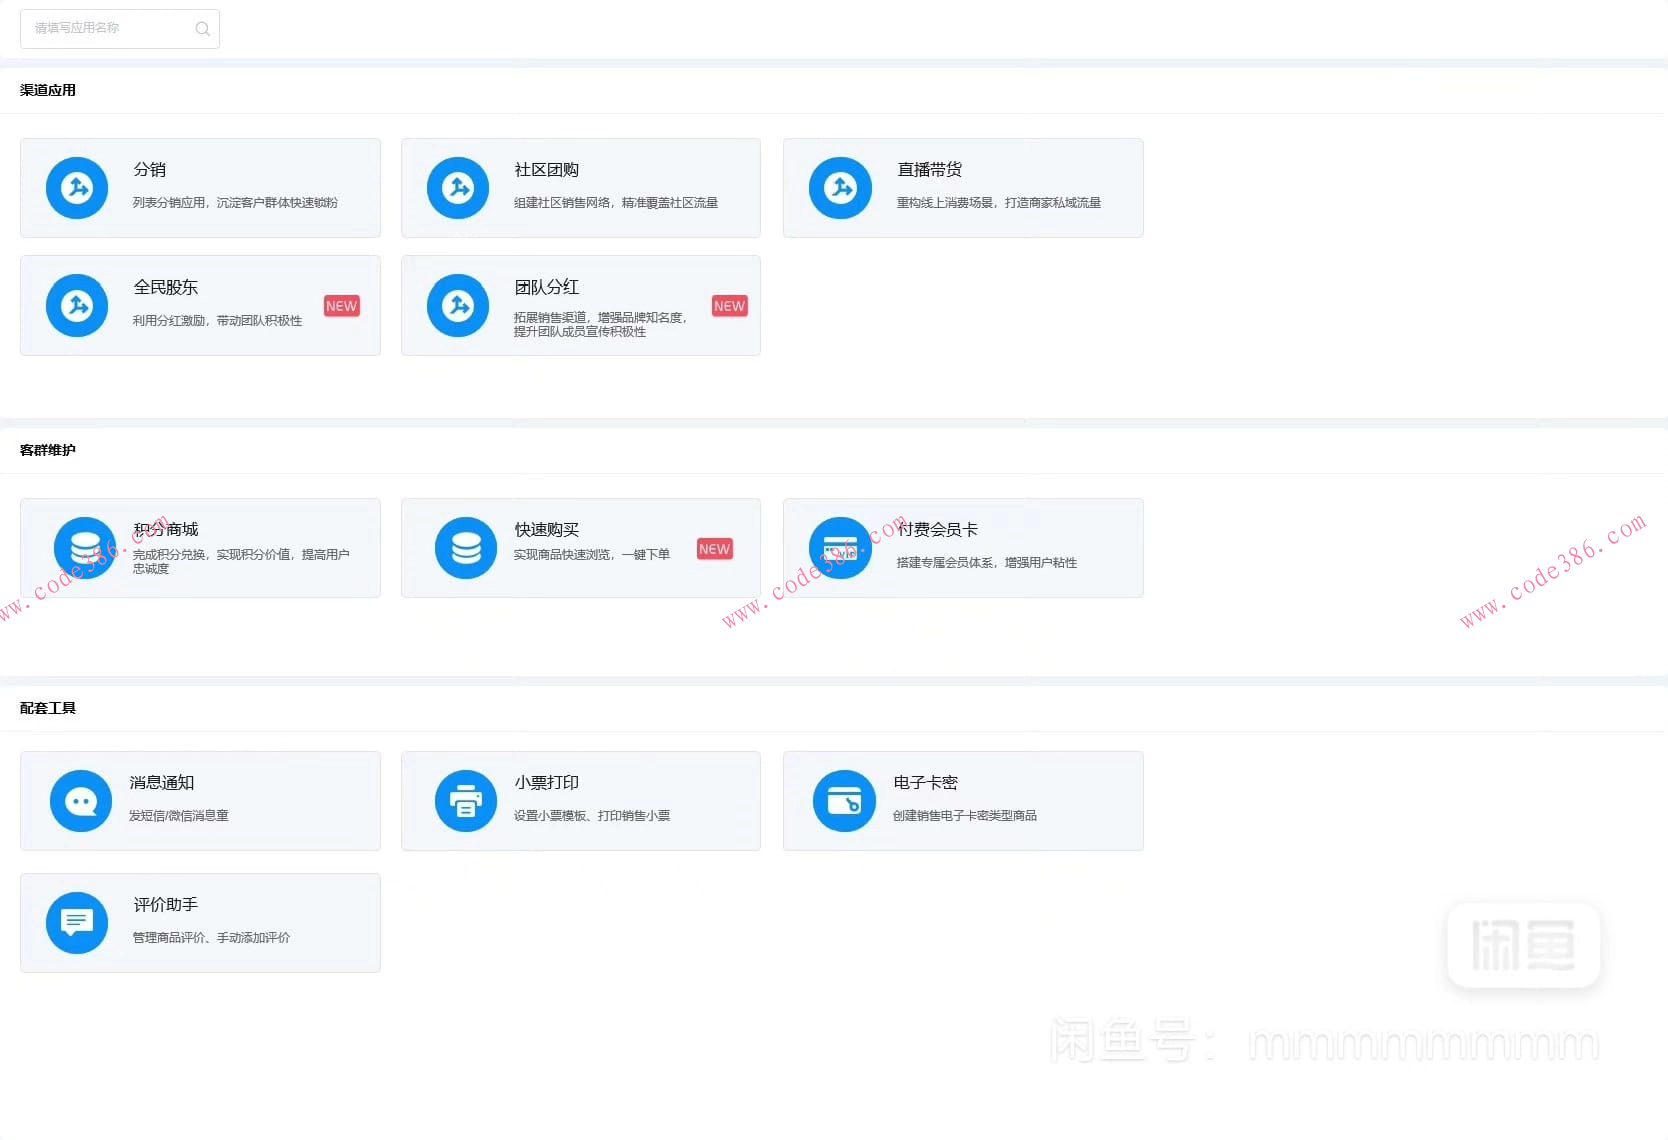Screen dimensions: 1668x1140
Task: Click the 消息通知 chat bubble icon
Action: click(x=81, y=801)
